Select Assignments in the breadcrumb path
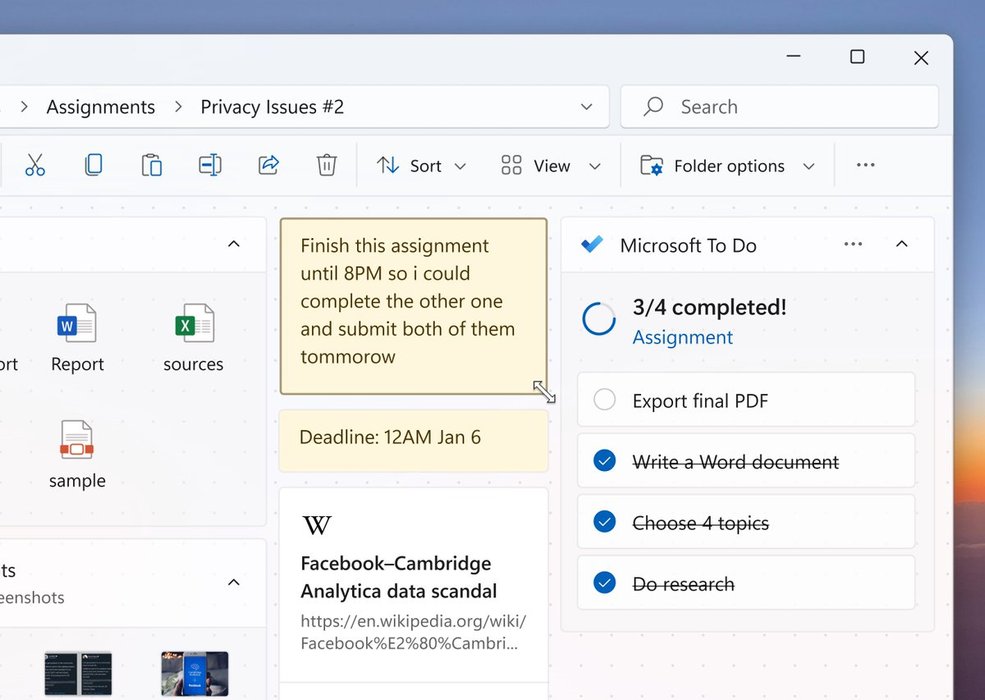Image resolution: width=985 pixels, height=700 pixels. 100,107
